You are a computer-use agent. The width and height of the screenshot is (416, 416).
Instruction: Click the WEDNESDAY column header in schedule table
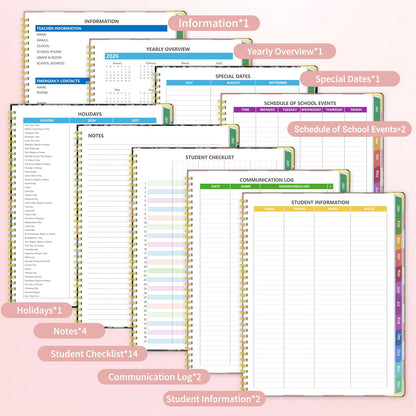click(311, 109)
